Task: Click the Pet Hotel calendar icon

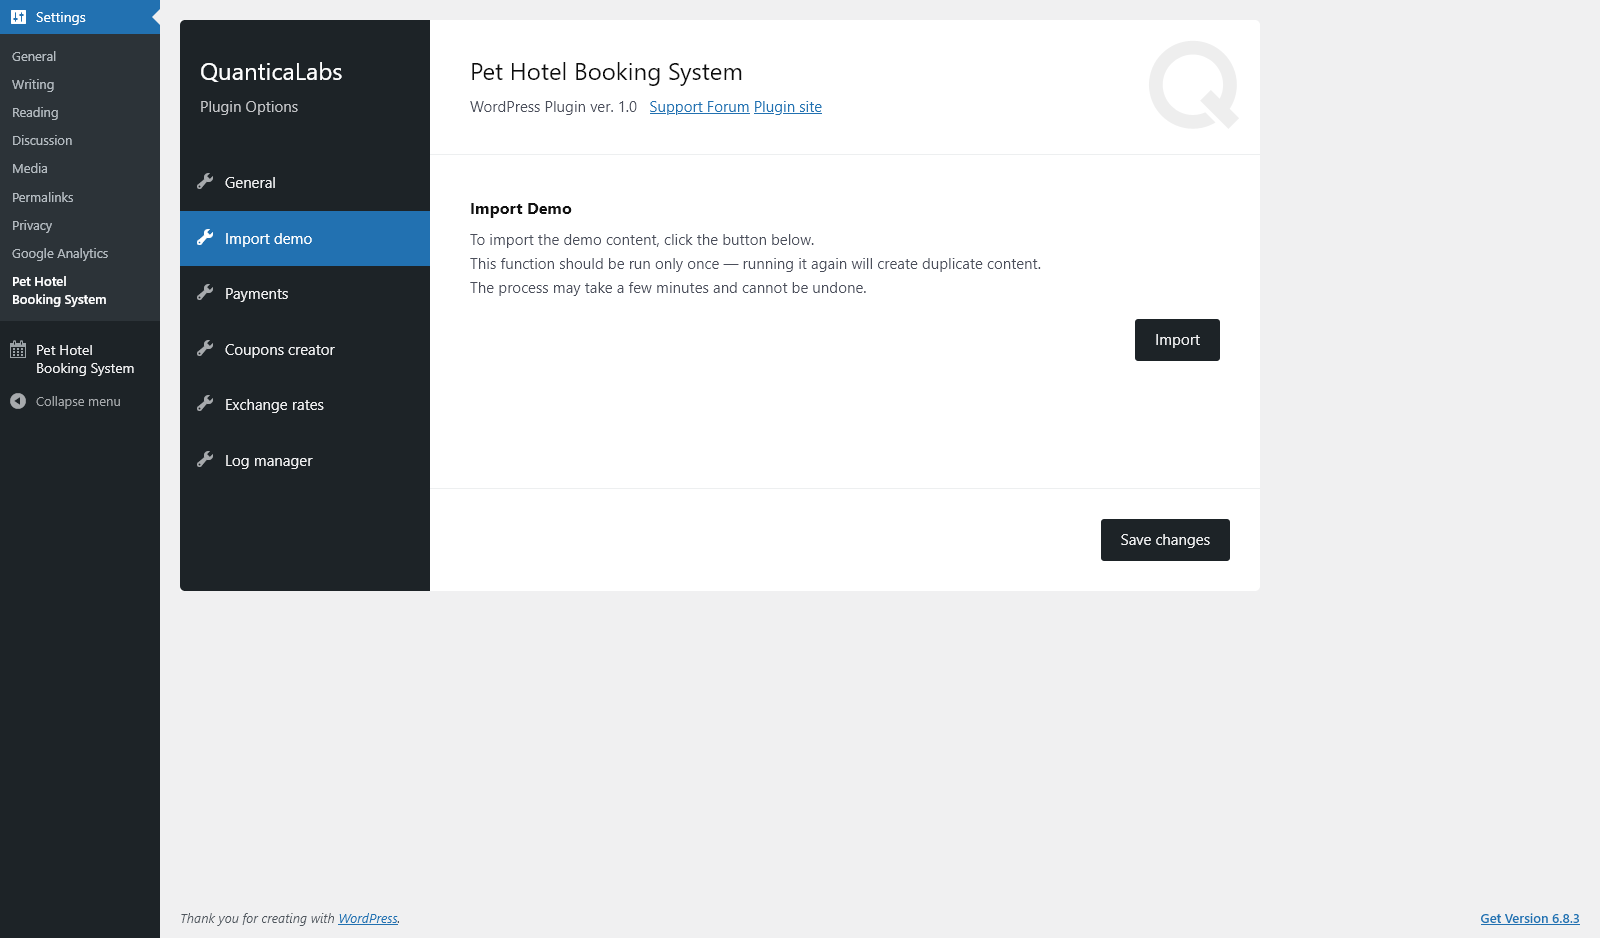Action: pos(18,350)
